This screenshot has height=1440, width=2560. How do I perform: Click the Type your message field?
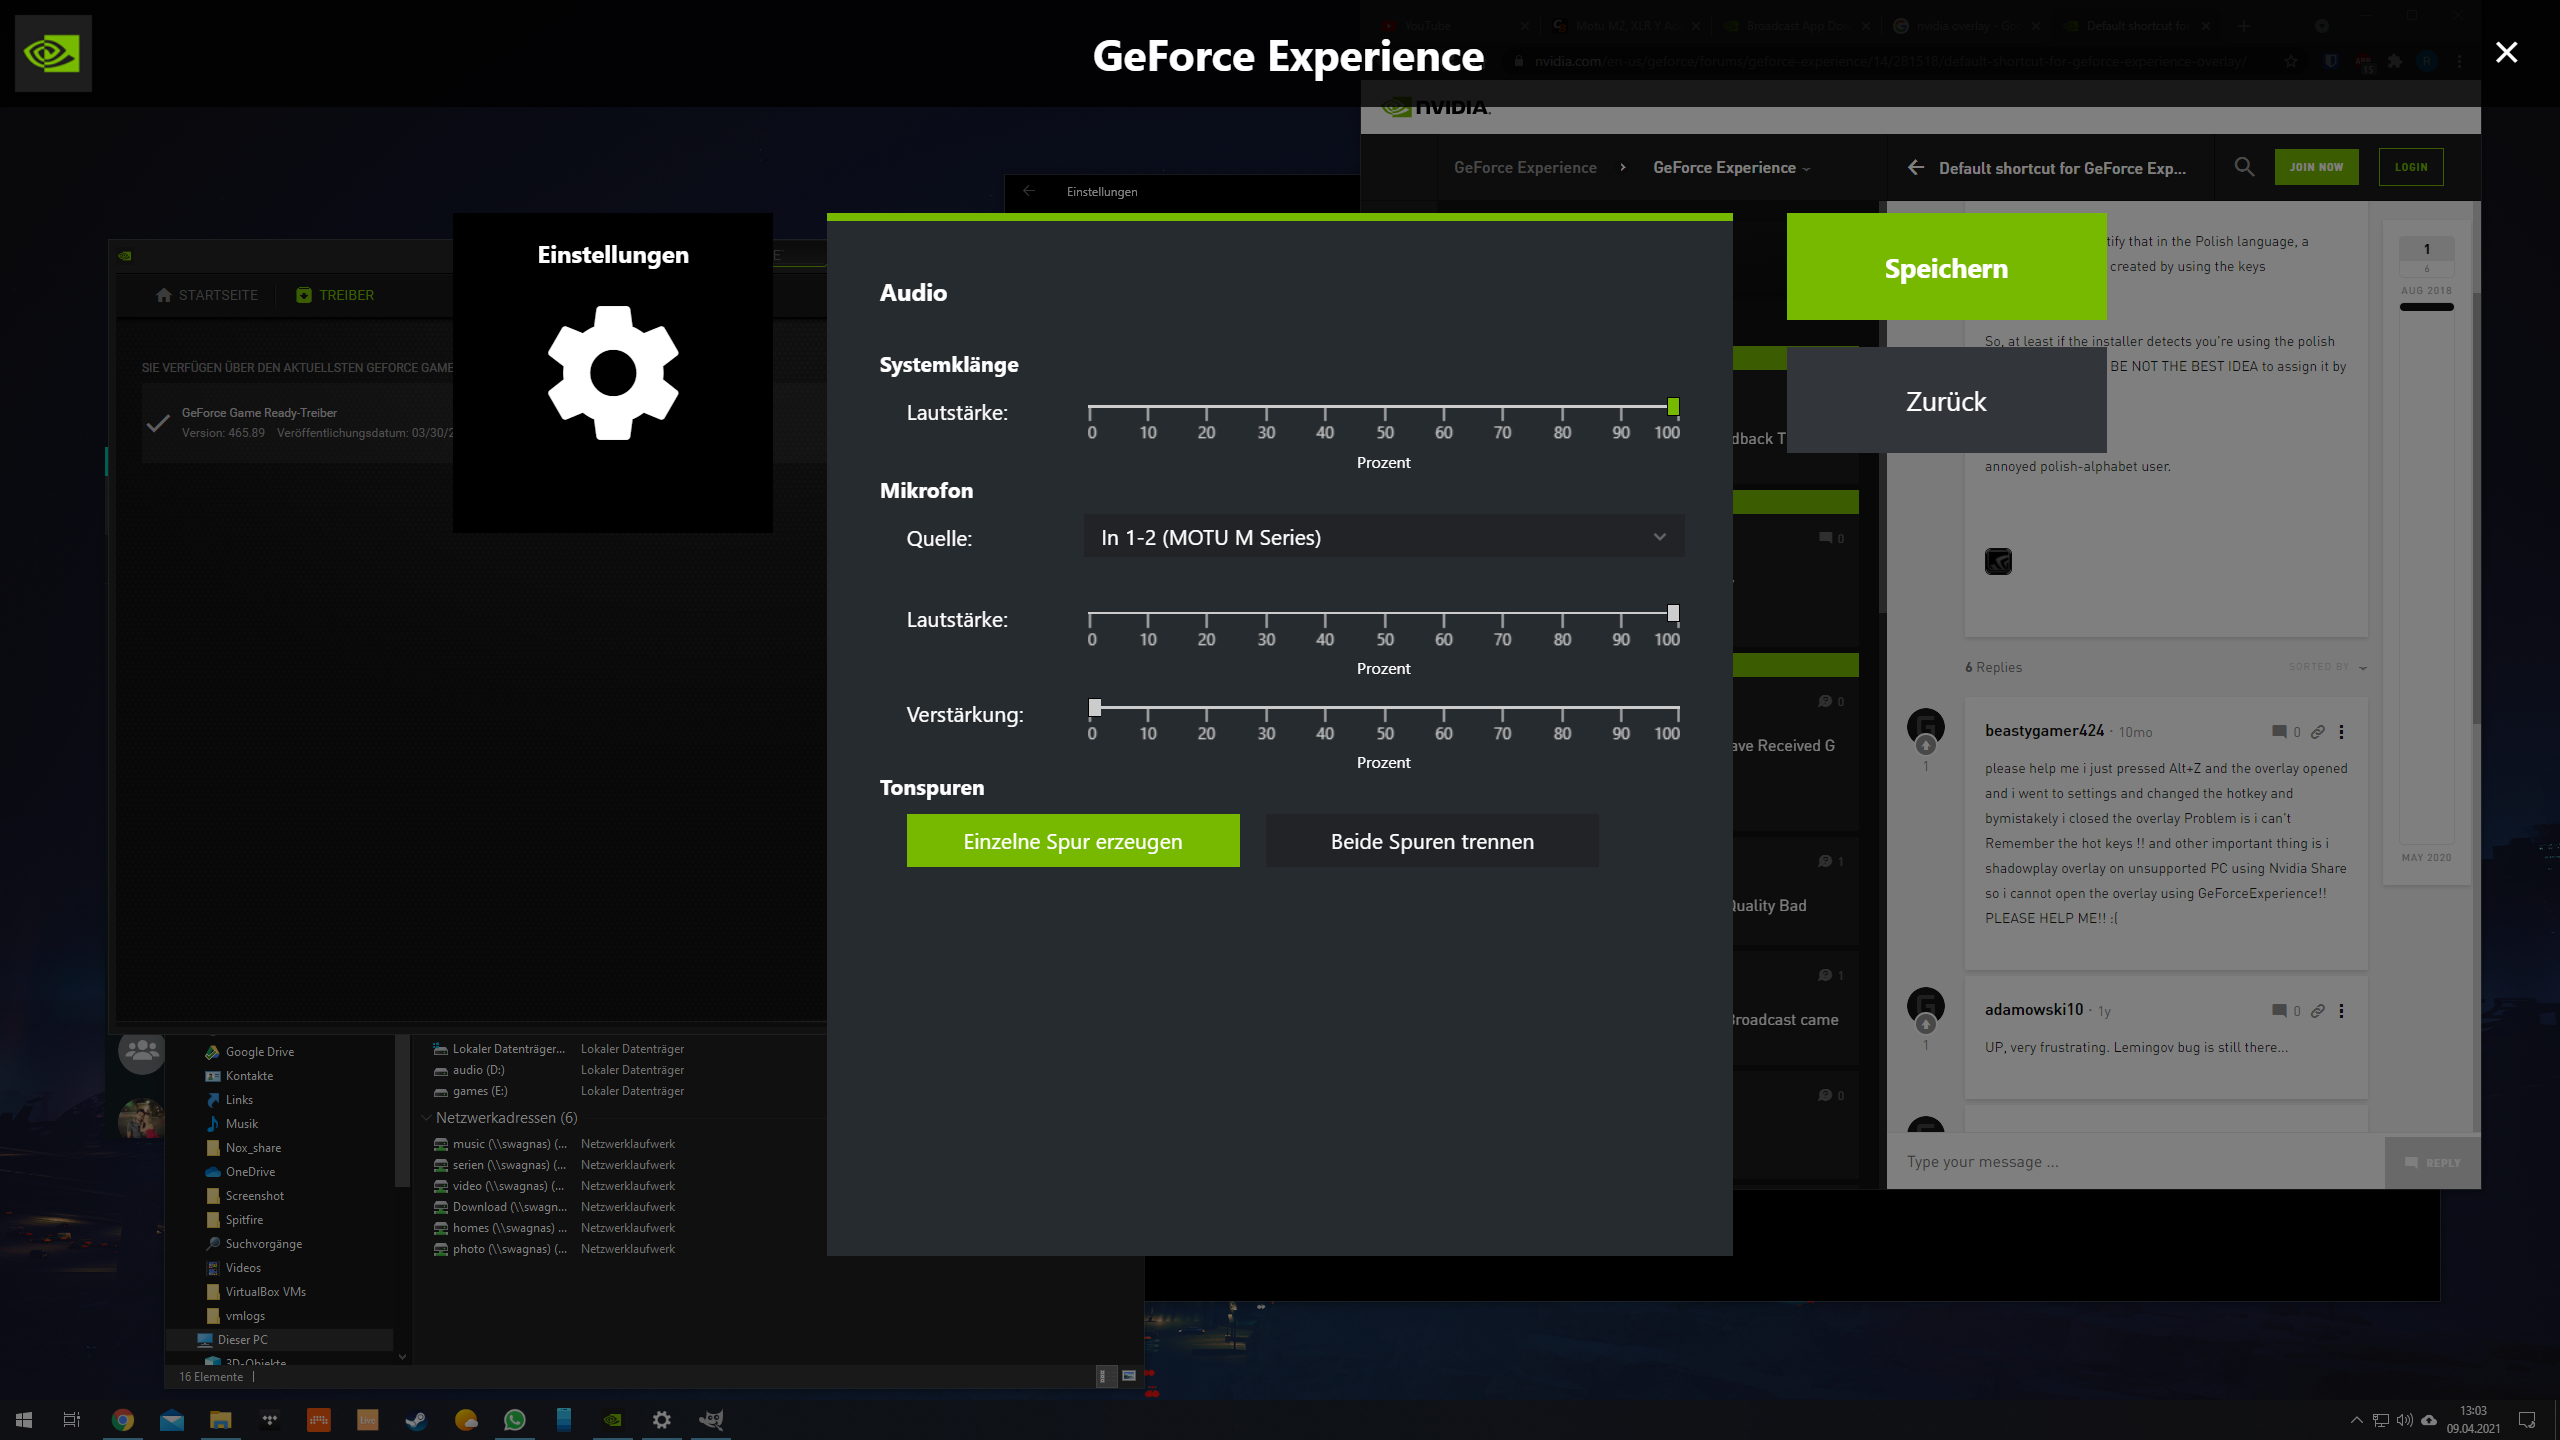(2135, 1162)
